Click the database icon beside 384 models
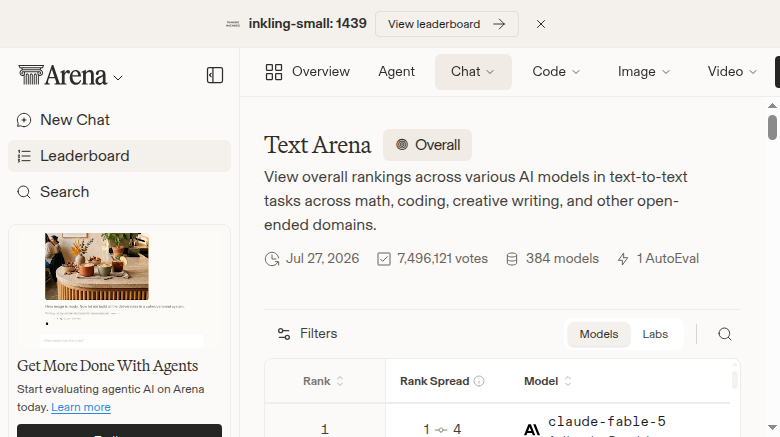 pos(512,259)
